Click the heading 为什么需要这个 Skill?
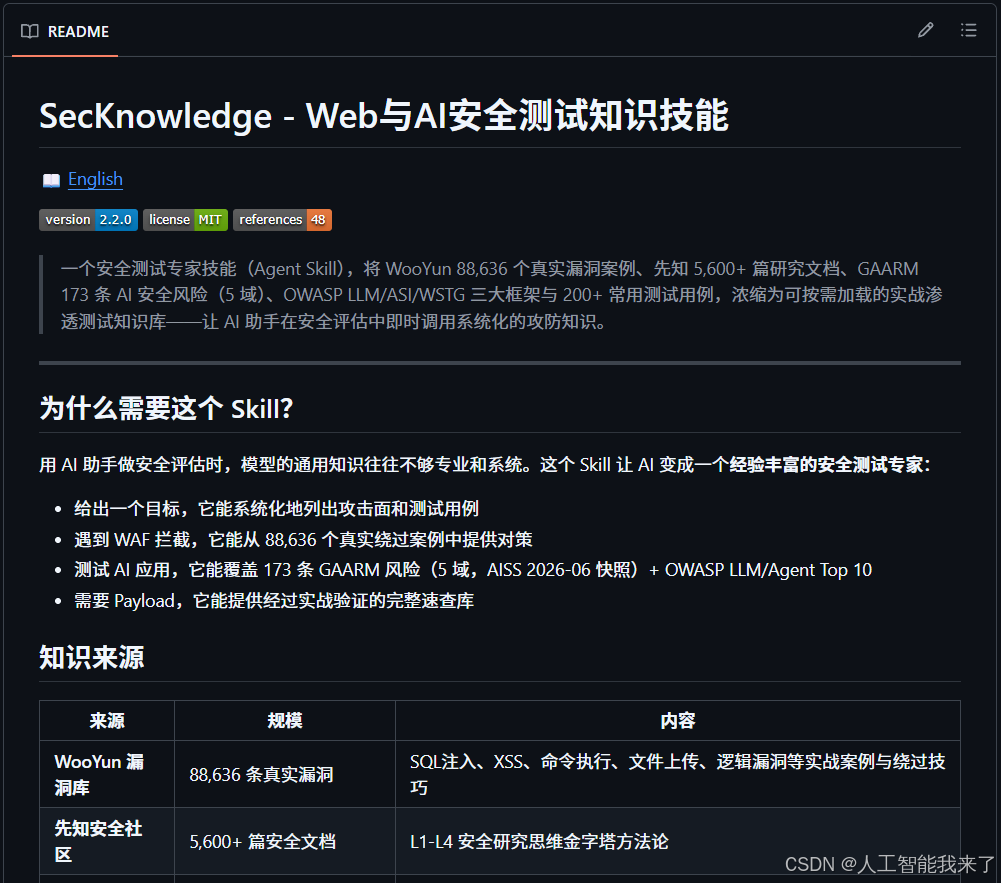 [166, 408]
